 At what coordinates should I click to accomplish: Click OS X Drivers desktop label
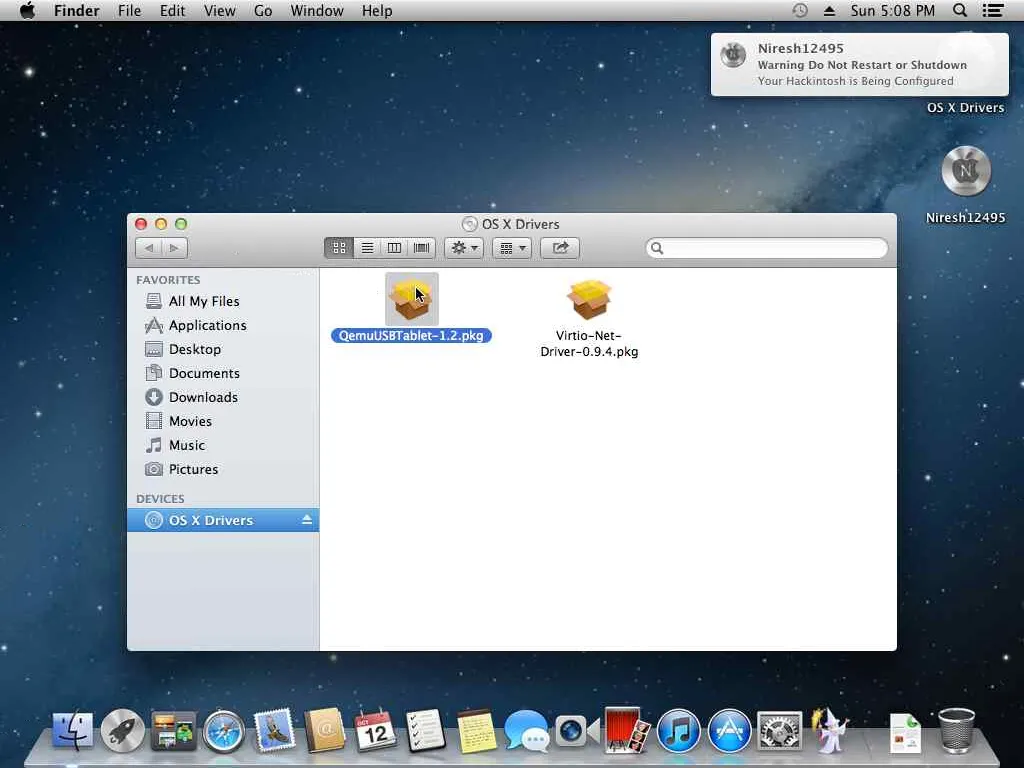tap(965, 108)
